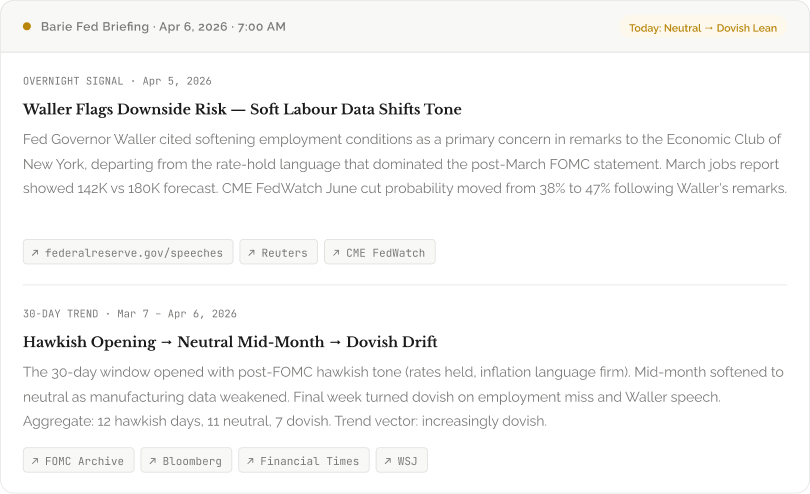Image resolution: width=810 pixels, height=494 pixels.
Task: Click the arrow icon beside Bloomberg
Action: pyautogui.click(x=153, y=461)
